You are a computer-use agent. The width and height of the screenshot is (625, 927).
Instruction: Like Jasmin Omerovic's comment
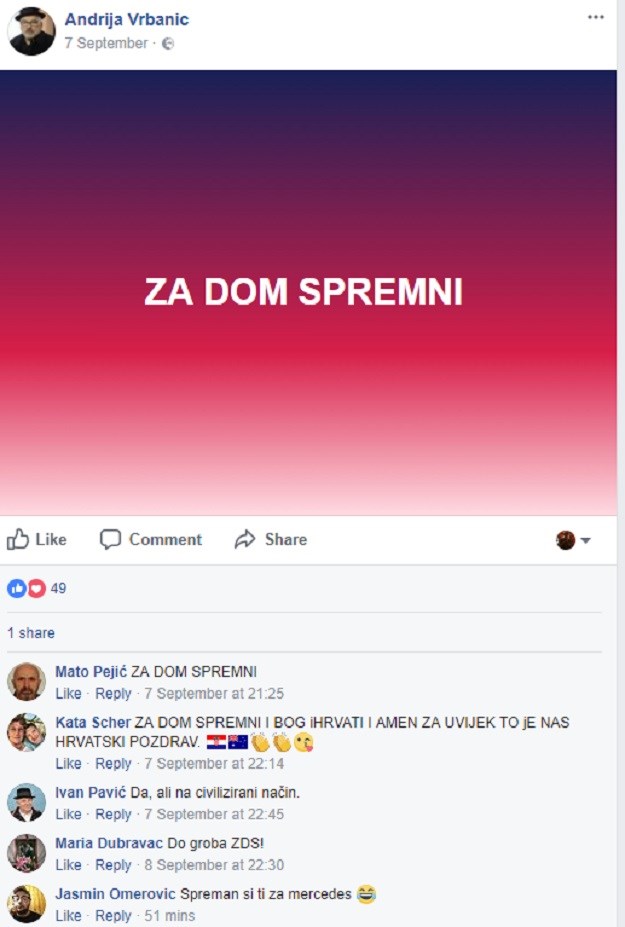(x=68, y=916)
